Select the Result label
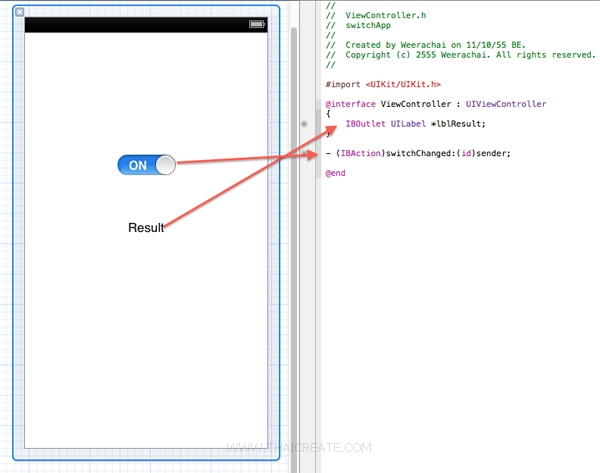The height and width of the screenshot is (473, 600). (x=146, y=228)
